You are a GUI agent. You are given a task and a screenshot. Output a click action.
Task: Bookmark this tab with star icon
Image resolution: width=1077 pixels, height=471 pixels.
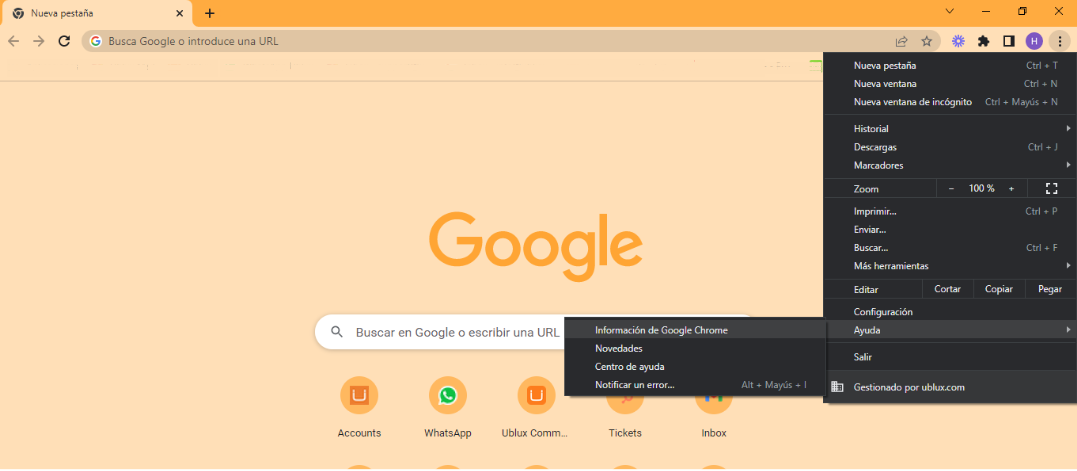pos(927,41)
